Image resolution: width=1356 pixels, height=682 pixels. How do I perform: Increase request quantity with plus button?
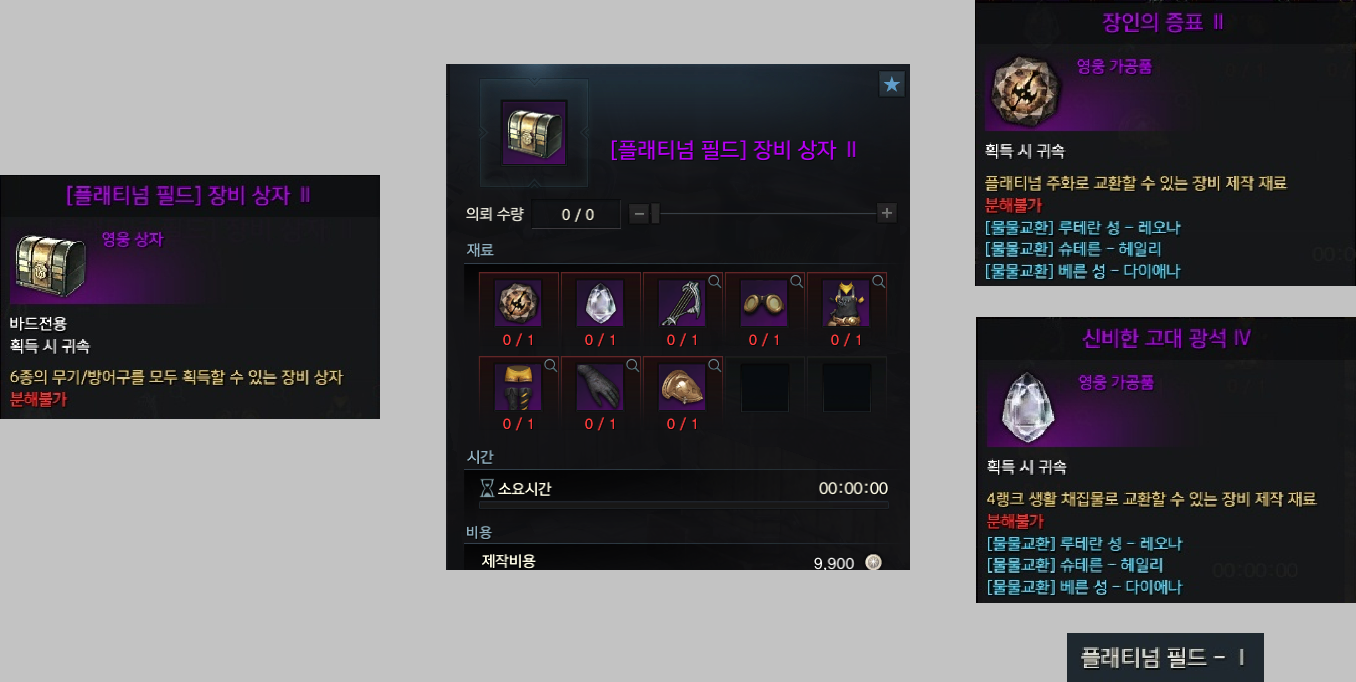pyautogui.click(x=886, y=213)
